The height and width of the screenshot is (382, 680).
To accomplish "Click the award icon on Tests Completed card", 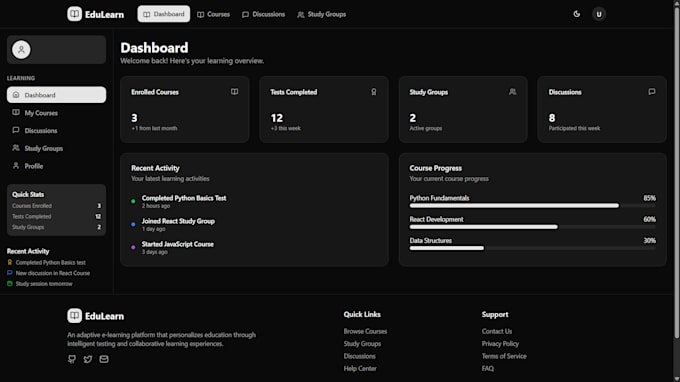I will 373,91.
